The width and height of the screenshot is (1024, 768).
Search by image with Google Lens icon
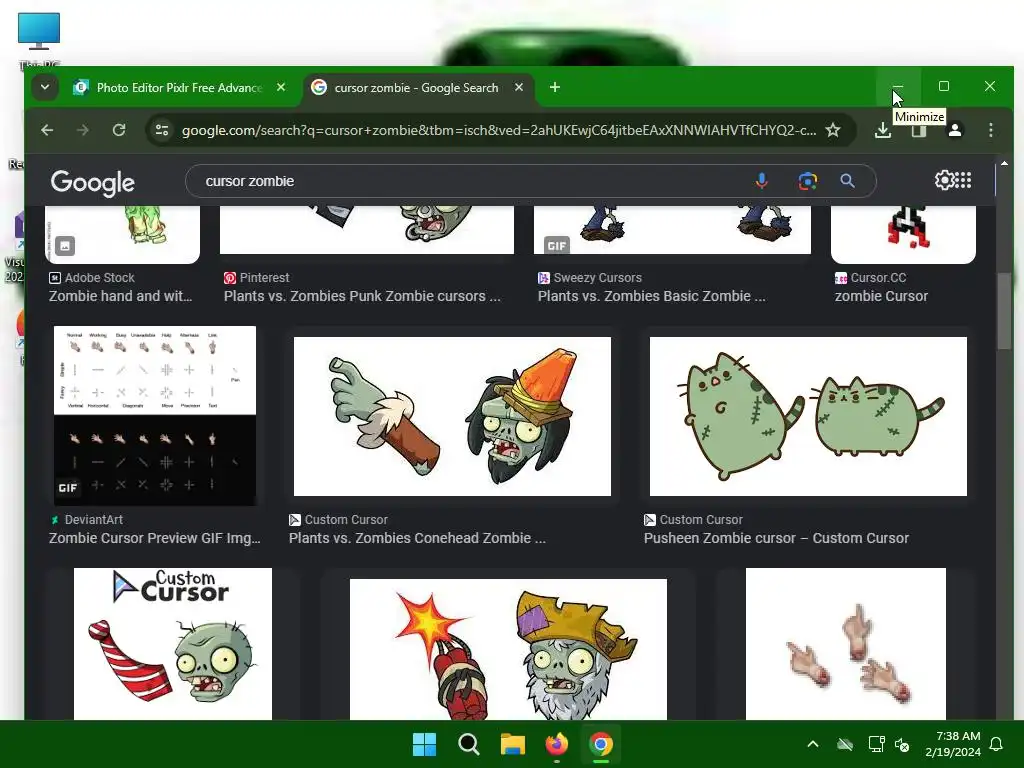point(808,181)
